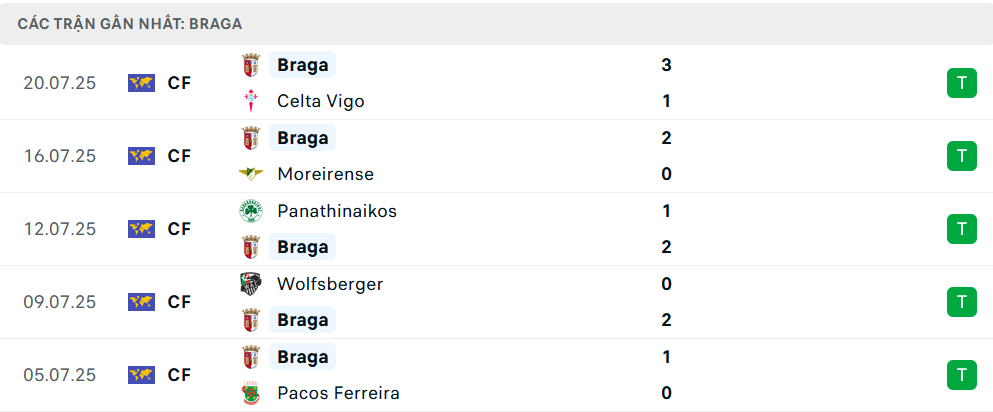Click the Celta Vigo team crest
The image size is (993, 412).
tap(251, 101)
